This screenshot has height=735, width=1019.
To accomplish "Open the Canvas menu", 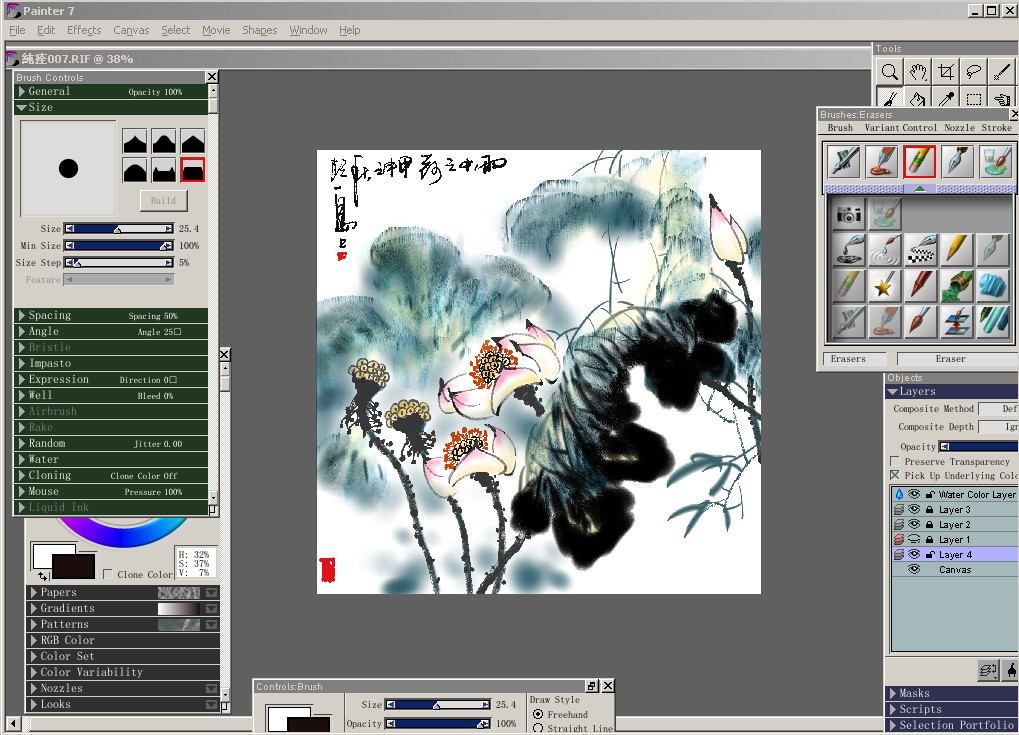I will click(x=131, y=30).
